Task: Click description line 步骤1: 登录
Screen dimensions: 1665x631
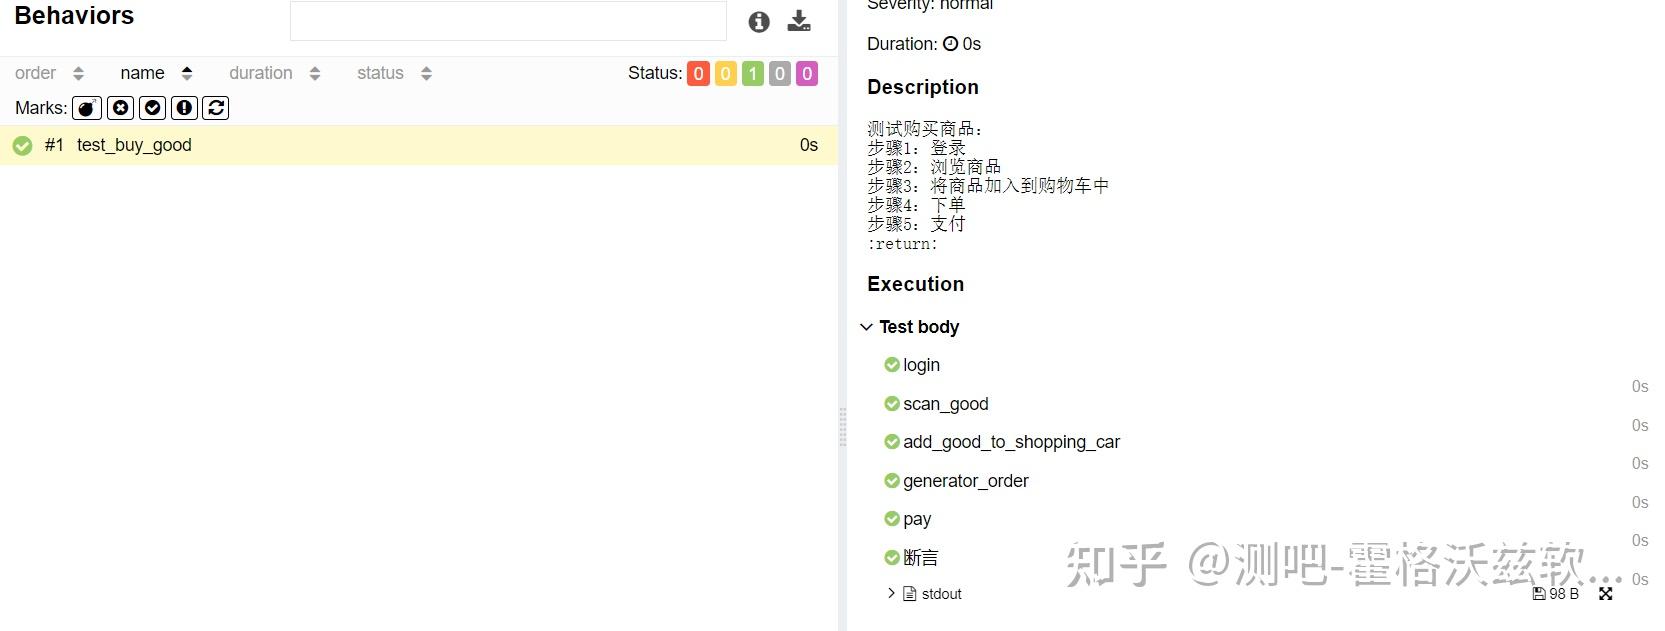Action: click(x=917, y=148)
